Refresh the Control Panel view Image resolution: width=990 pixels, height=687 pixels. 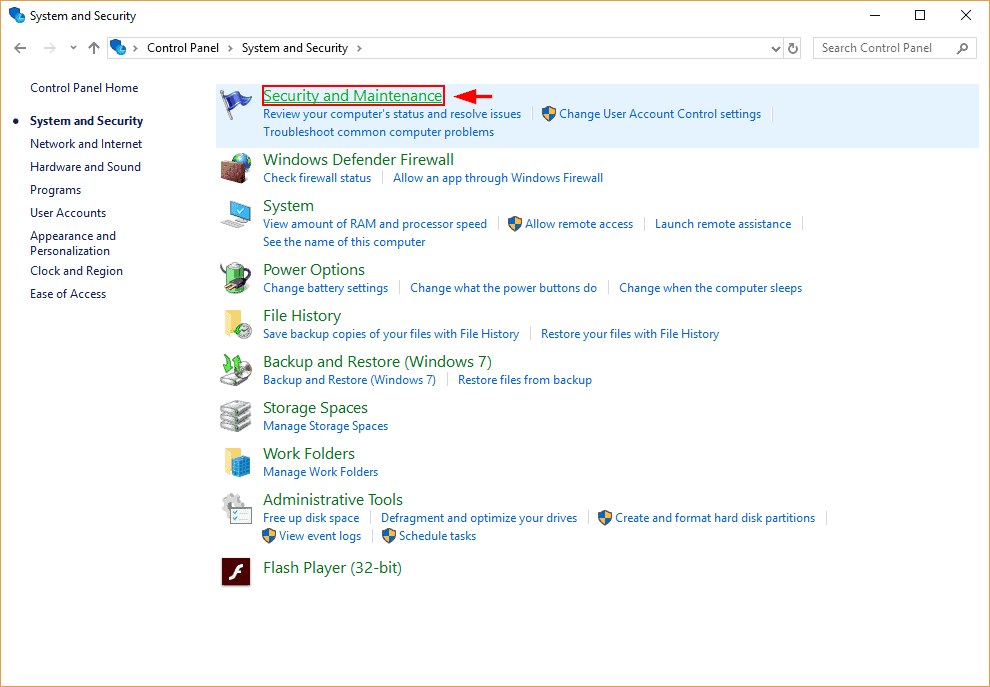point(793,48)
